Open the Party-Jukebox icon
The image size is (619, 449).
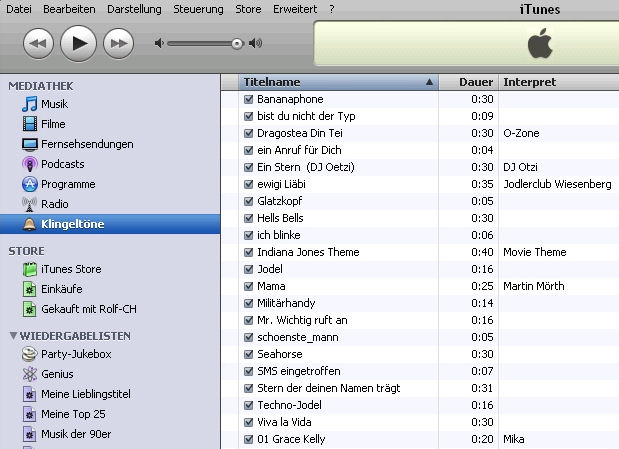30,354
